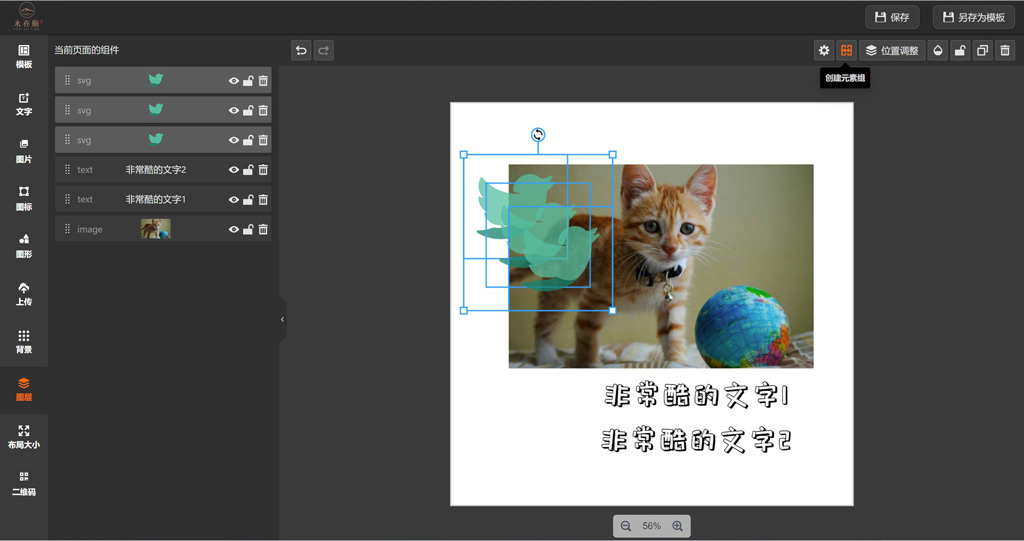Viewport: 1024px width, 541px height.
Task: Click the 56% zoom level
Action: [x=651, y=526]
